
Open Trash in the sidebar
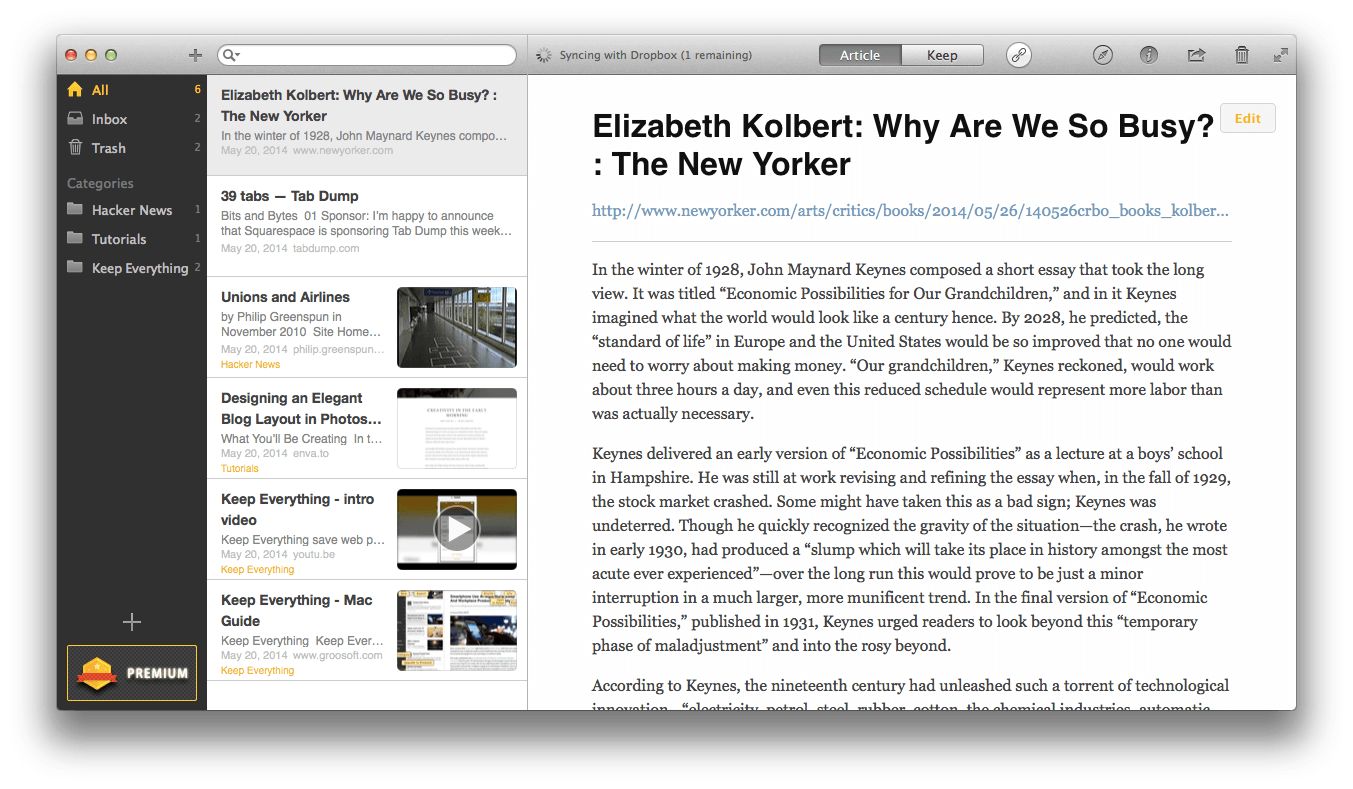click(132, 148)
